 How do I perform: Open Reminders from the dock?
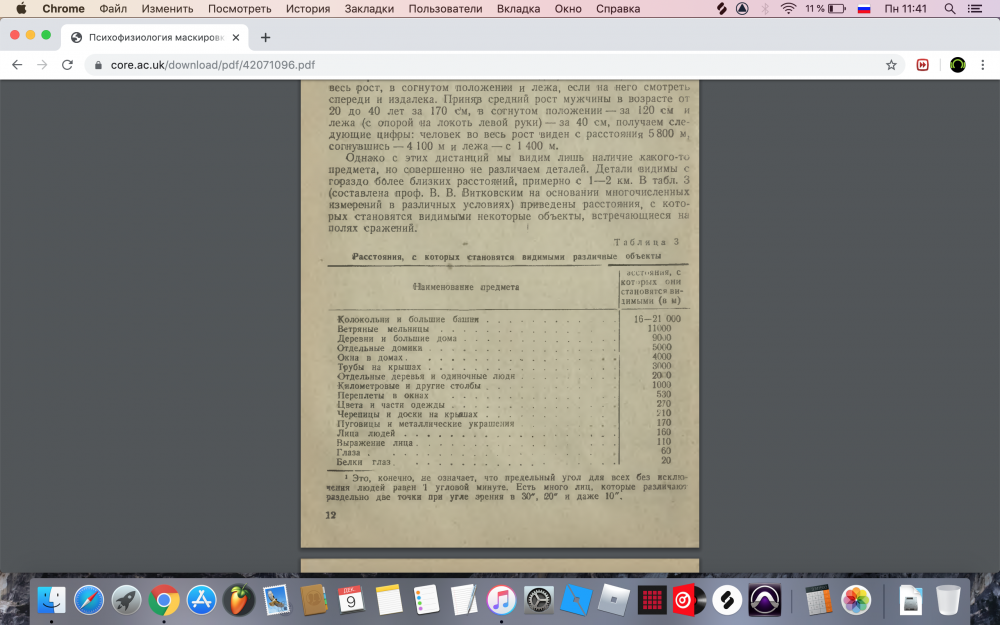[x=426, y=600]
